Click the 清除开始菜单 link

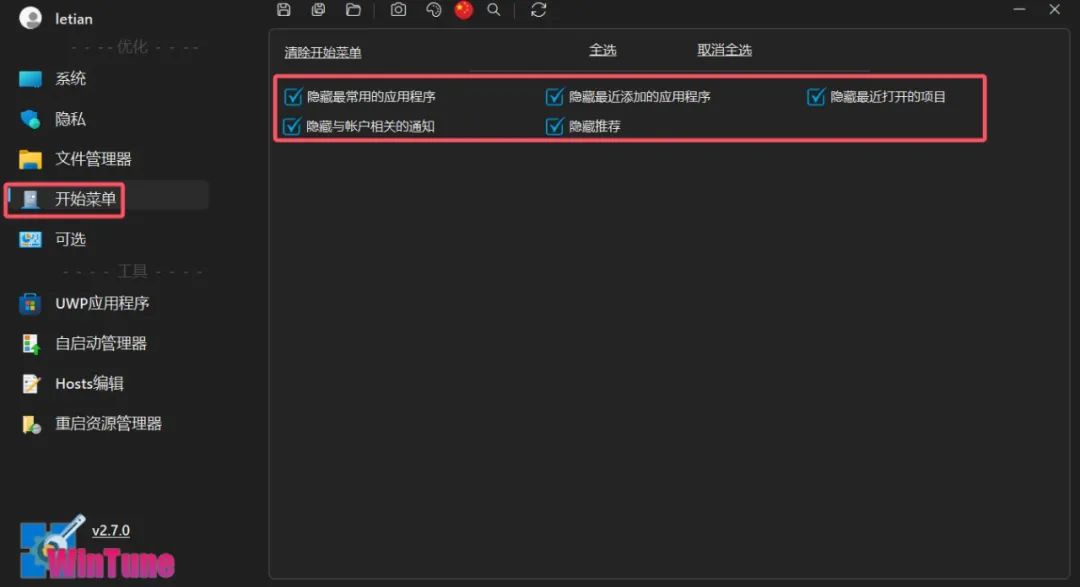pyautogui.click(x=323, y=52)
